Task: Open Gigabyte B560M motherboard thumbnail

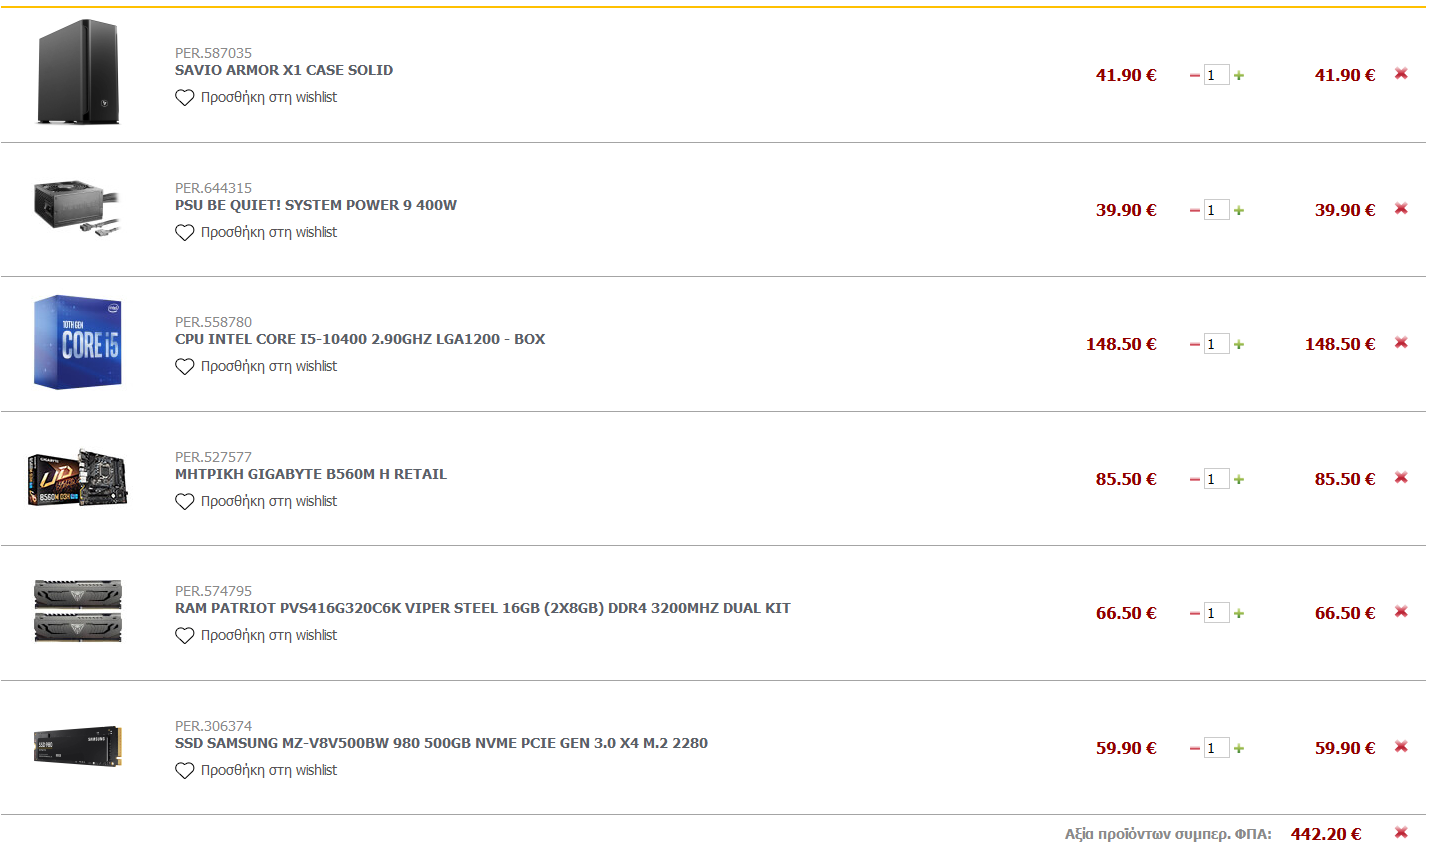Action: (78, 479)
